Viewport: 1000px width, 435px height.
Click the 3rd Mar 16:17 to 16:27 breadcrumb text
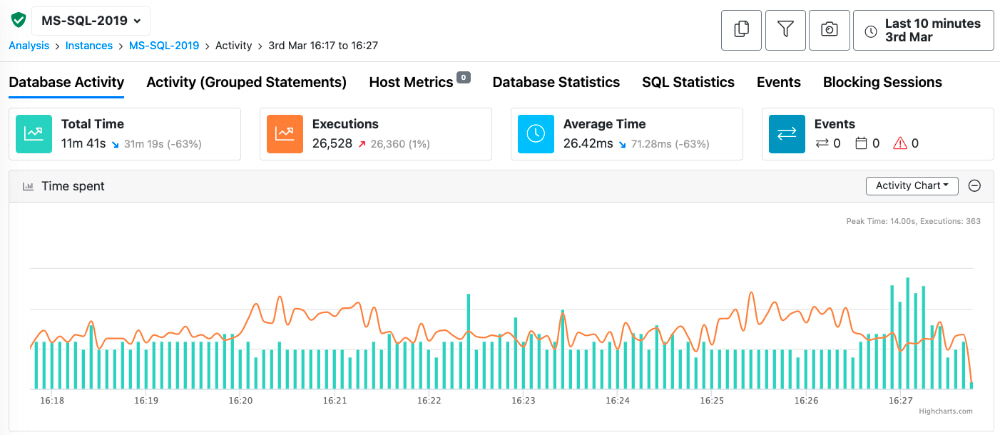[x=323, y=46]
